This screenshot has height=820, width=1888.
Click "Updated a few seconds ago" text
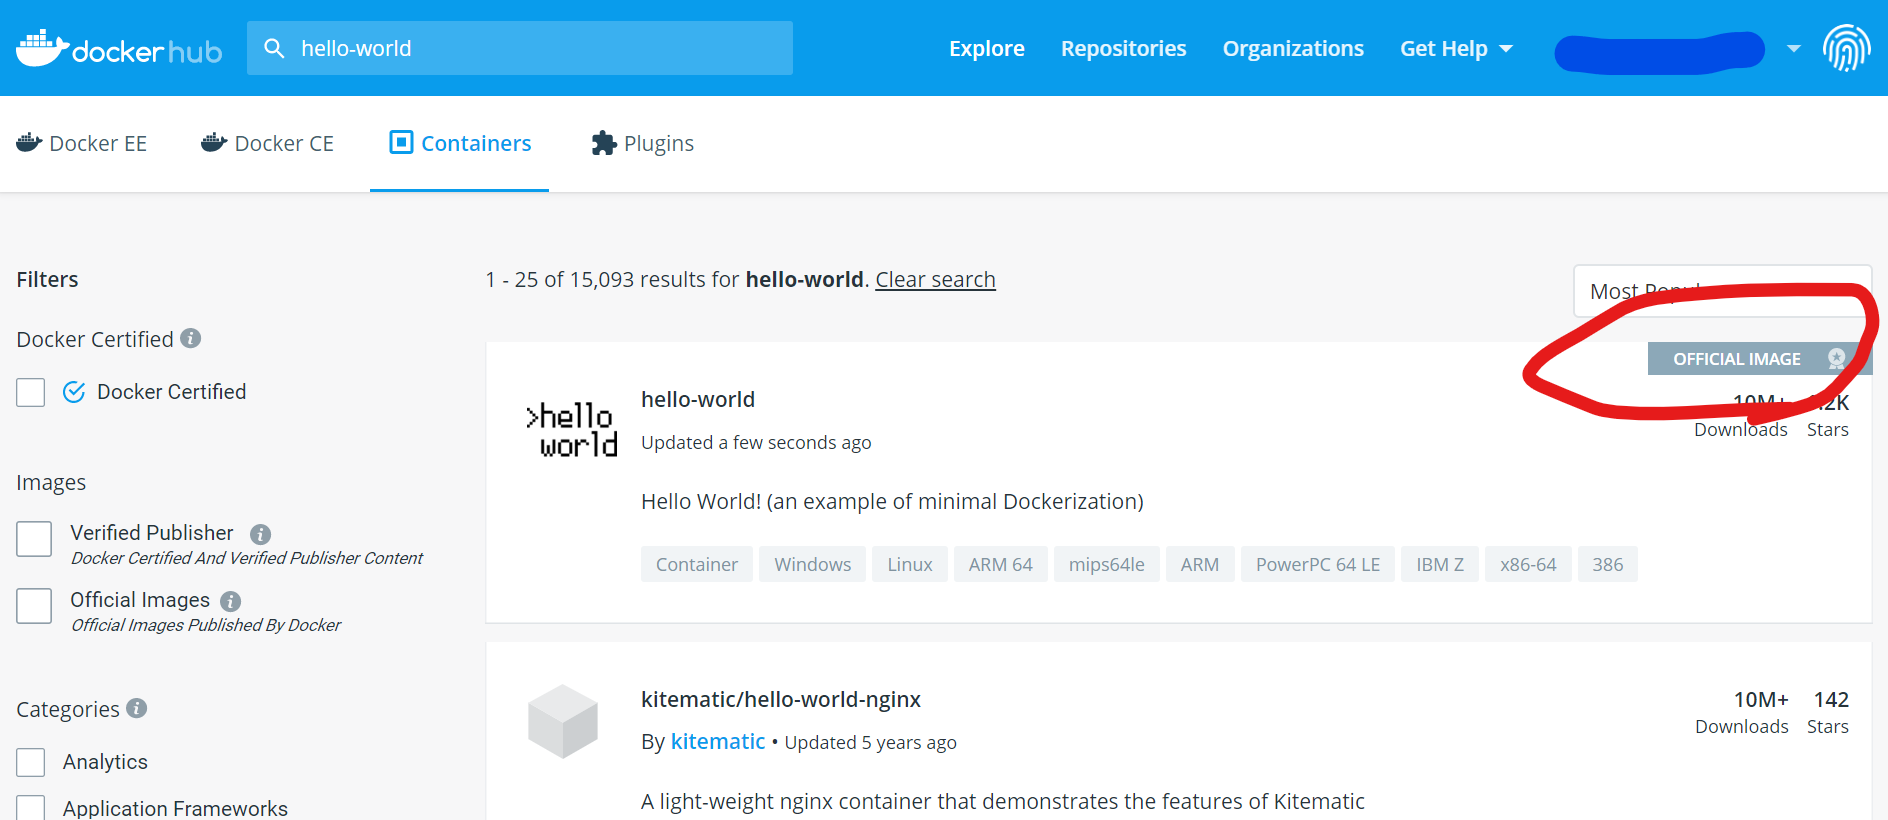[x=756, y=442]
